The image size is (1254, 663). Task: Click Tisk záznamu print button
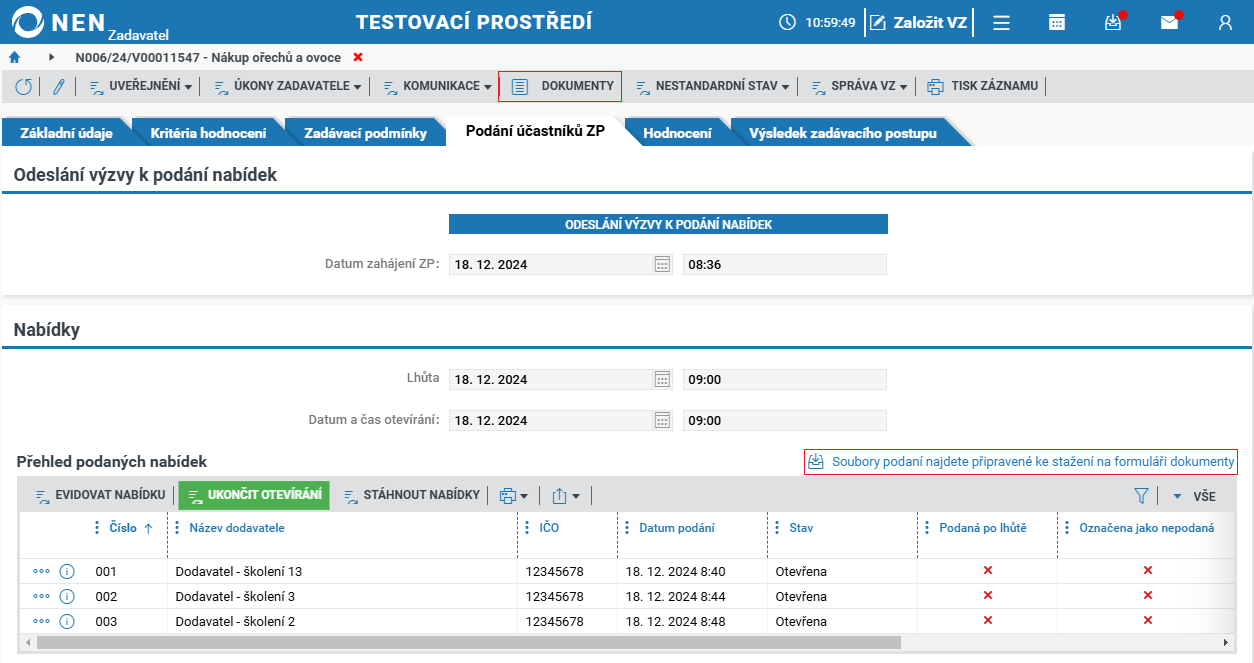pyautogui.click(x=983, y=87)
